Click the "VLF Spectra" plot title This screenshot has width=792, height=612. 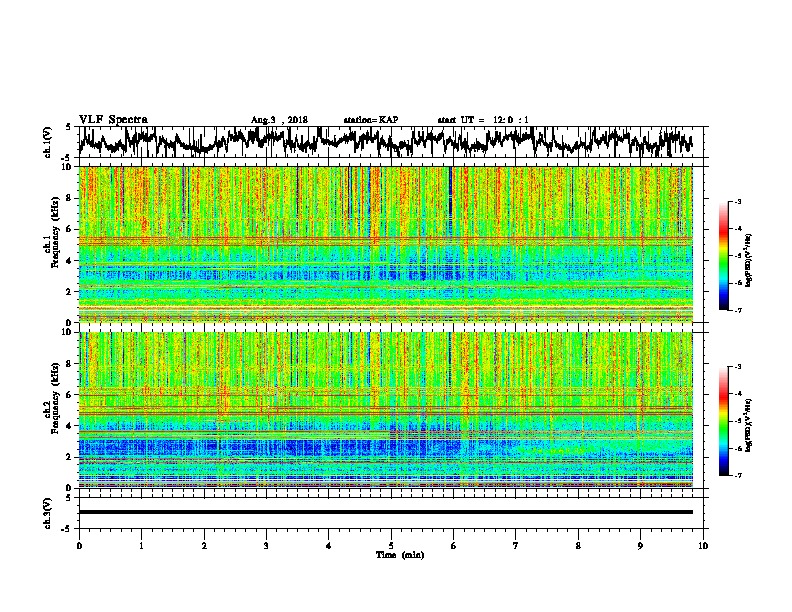(113, 120)
